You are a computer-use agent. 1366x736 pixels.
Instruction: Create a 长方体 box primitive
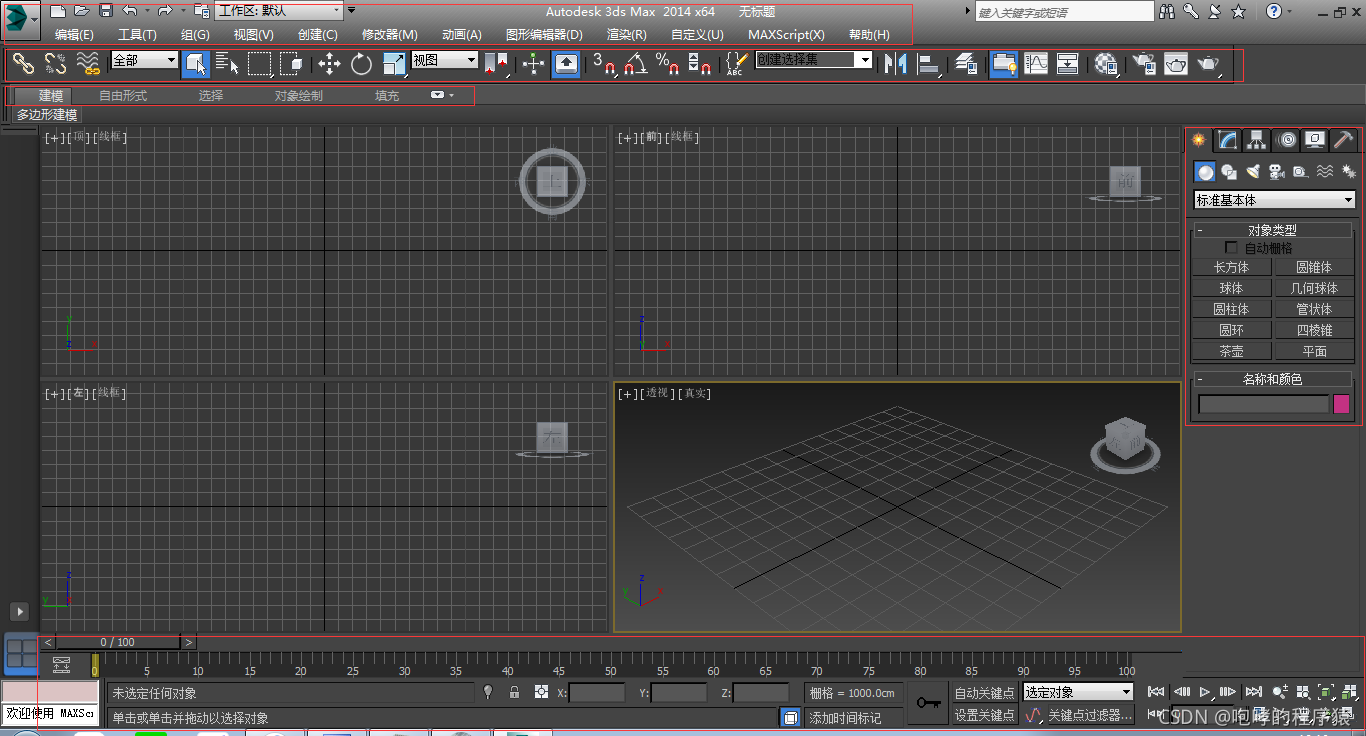1232,267
